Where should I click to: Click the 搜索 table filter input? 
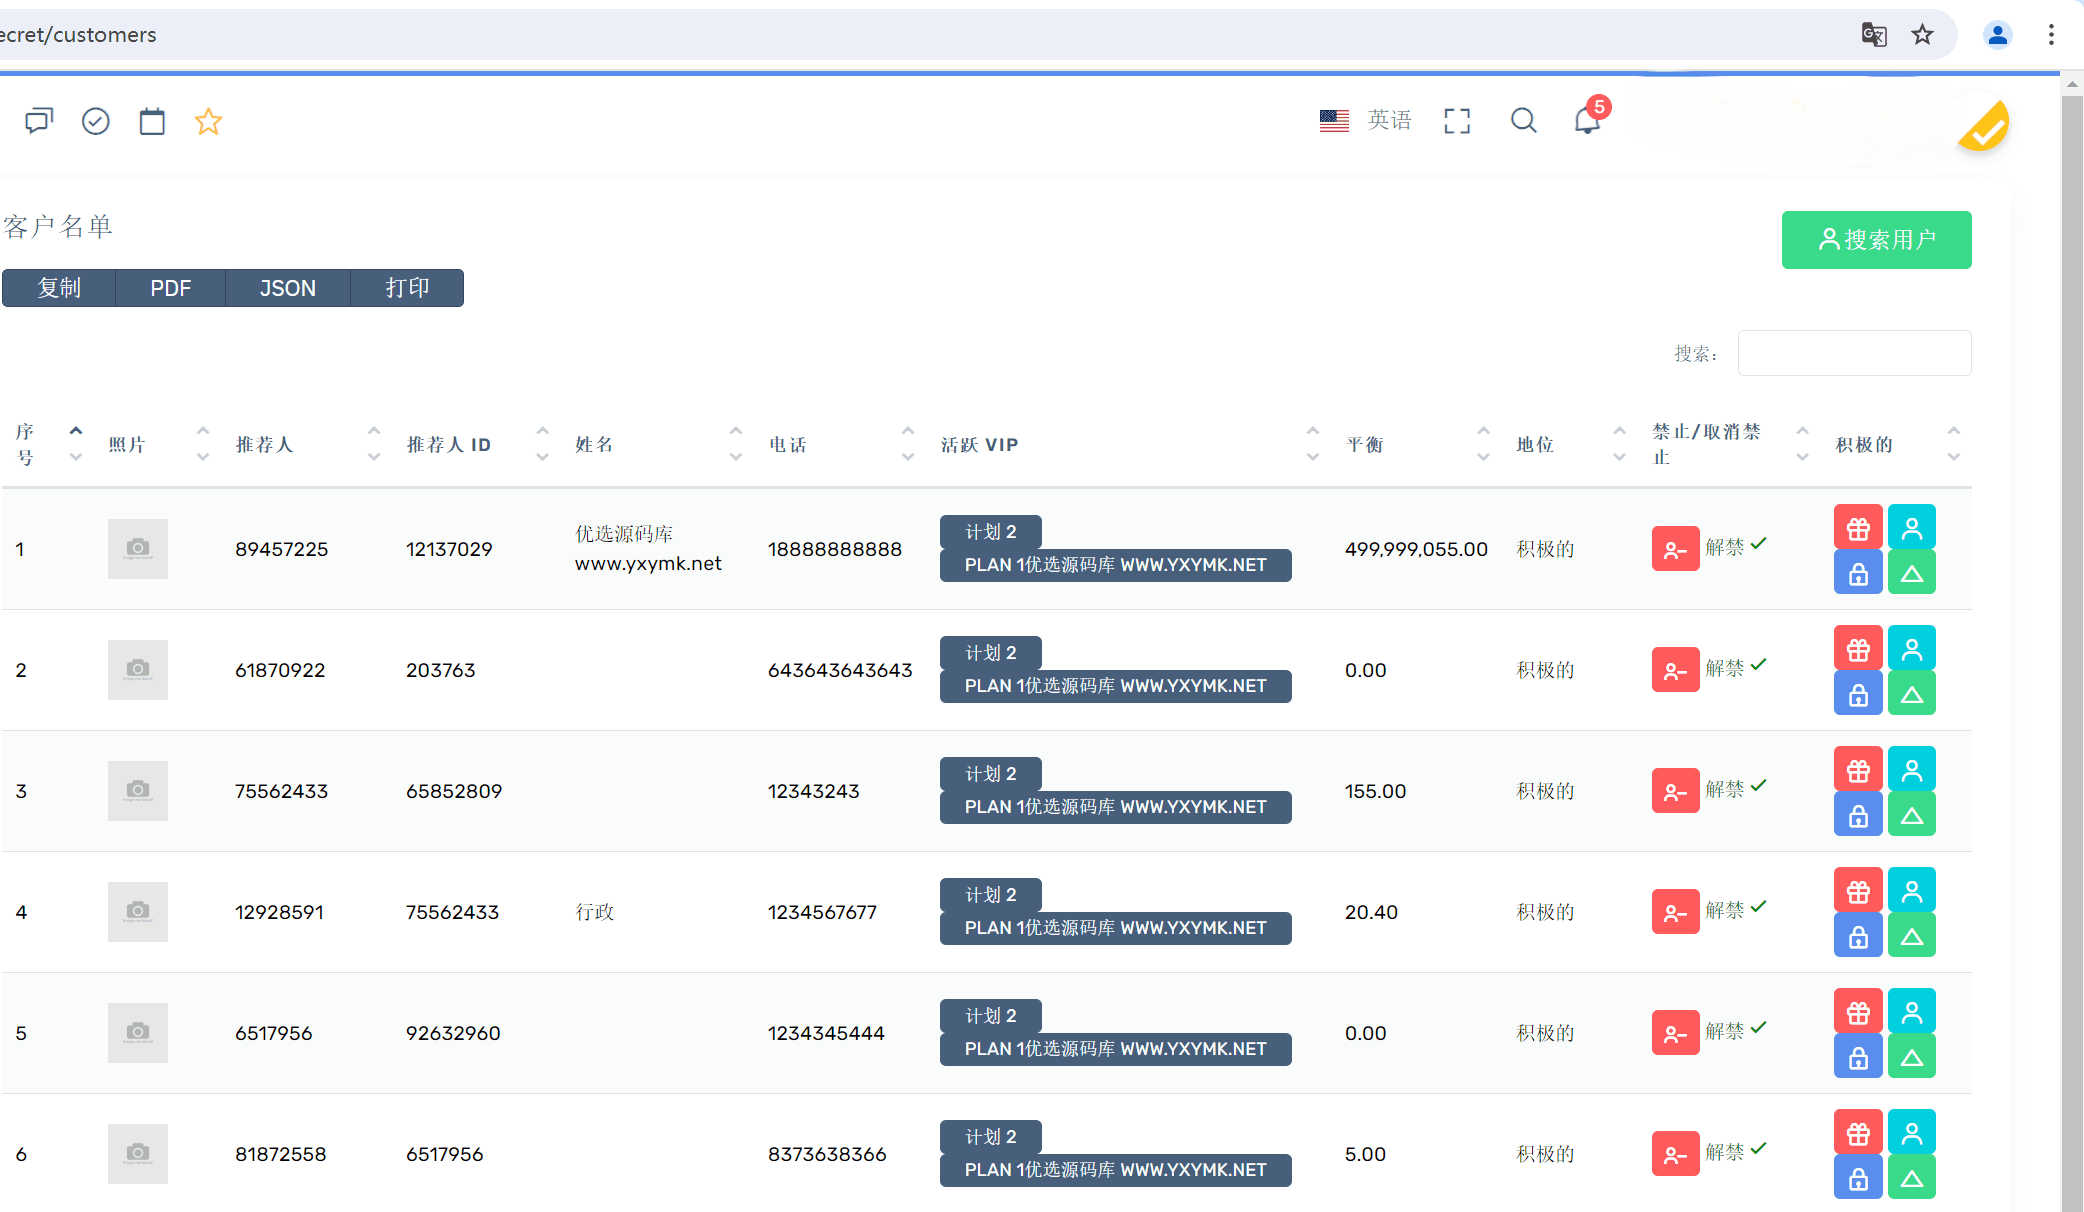point(1854,353)
